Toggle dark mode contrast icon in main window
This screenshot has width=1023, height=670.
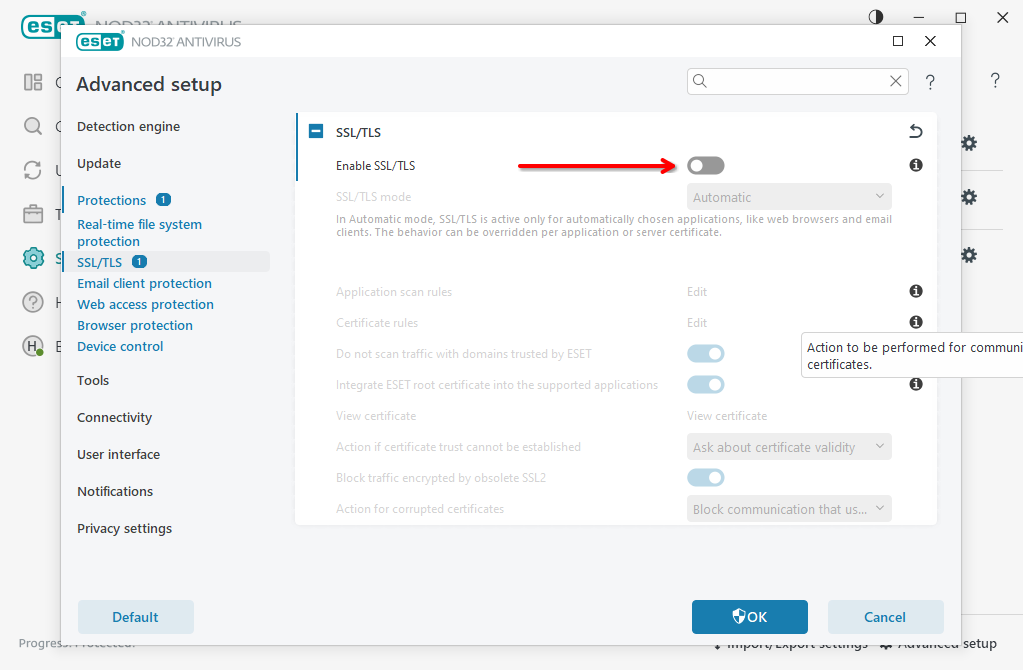tap(876, 17)
